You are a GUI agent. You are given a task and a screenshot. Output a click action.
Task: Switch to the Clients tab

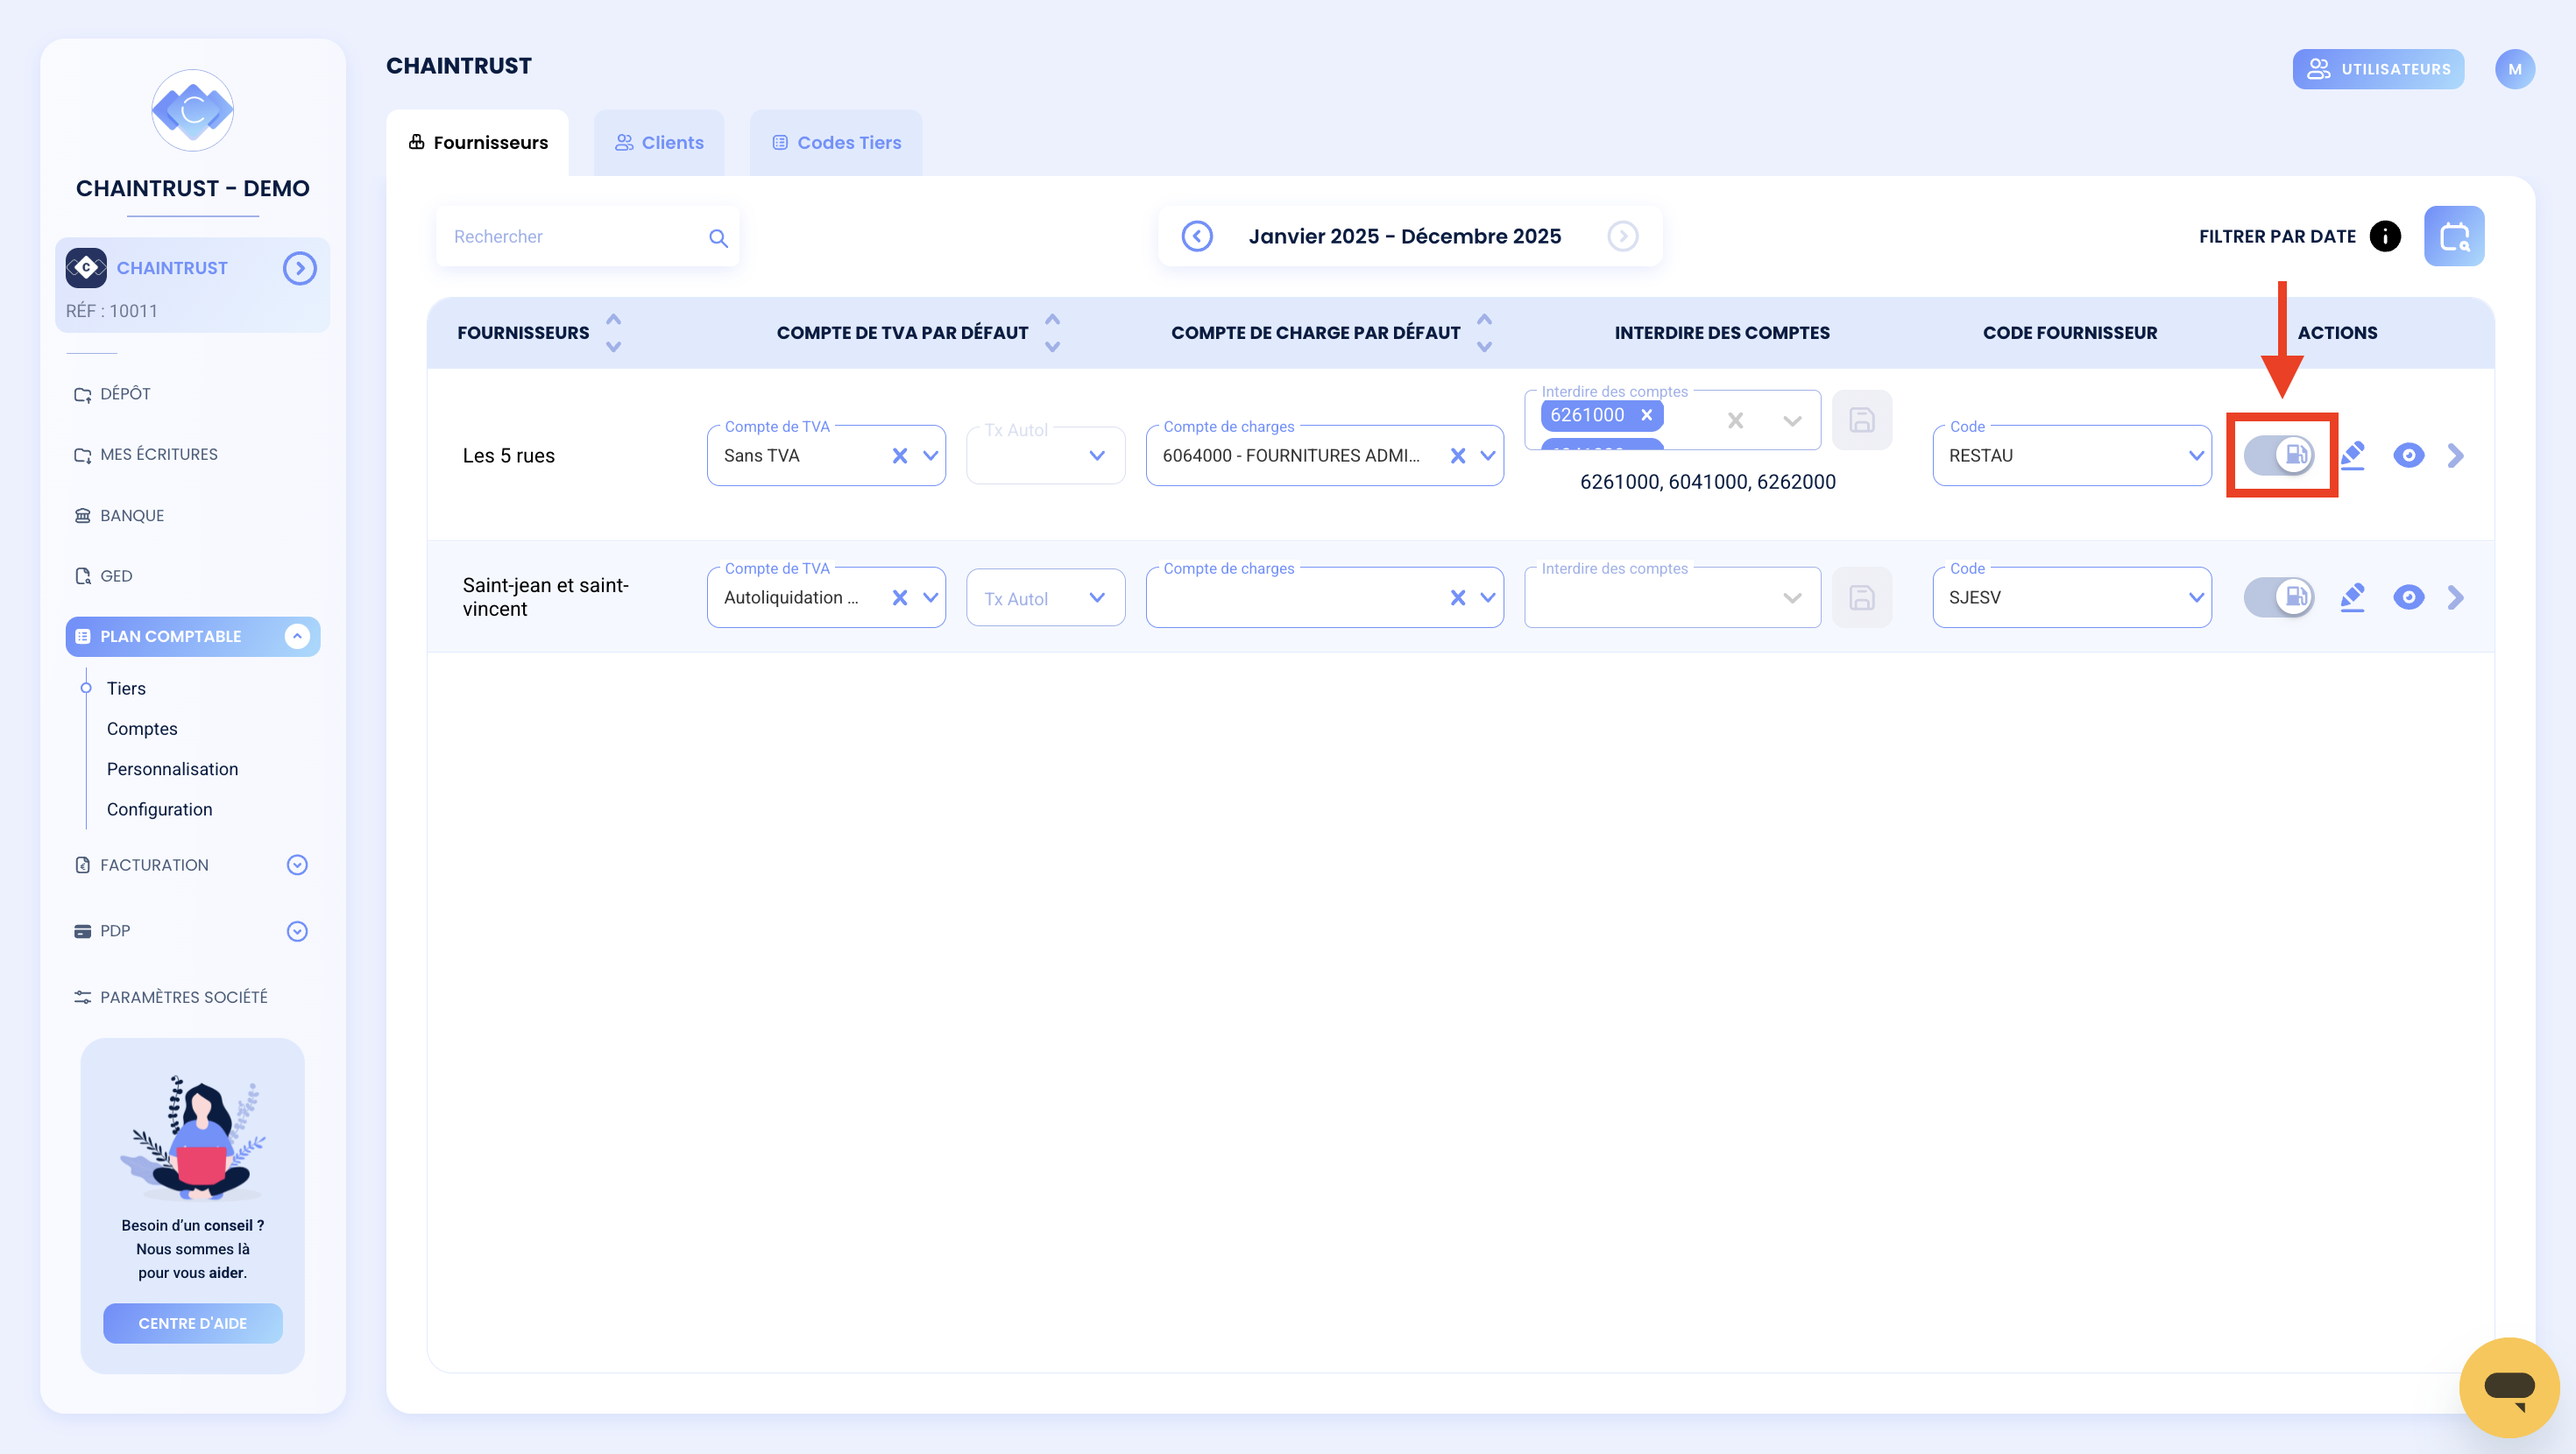659,143
